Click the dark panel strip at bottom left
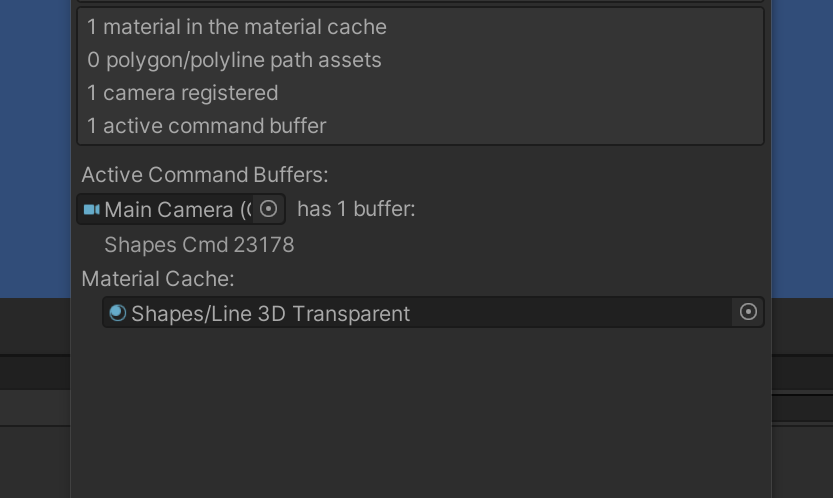The width and height of the screenshot is (833, 498). (x=35, y=372)
